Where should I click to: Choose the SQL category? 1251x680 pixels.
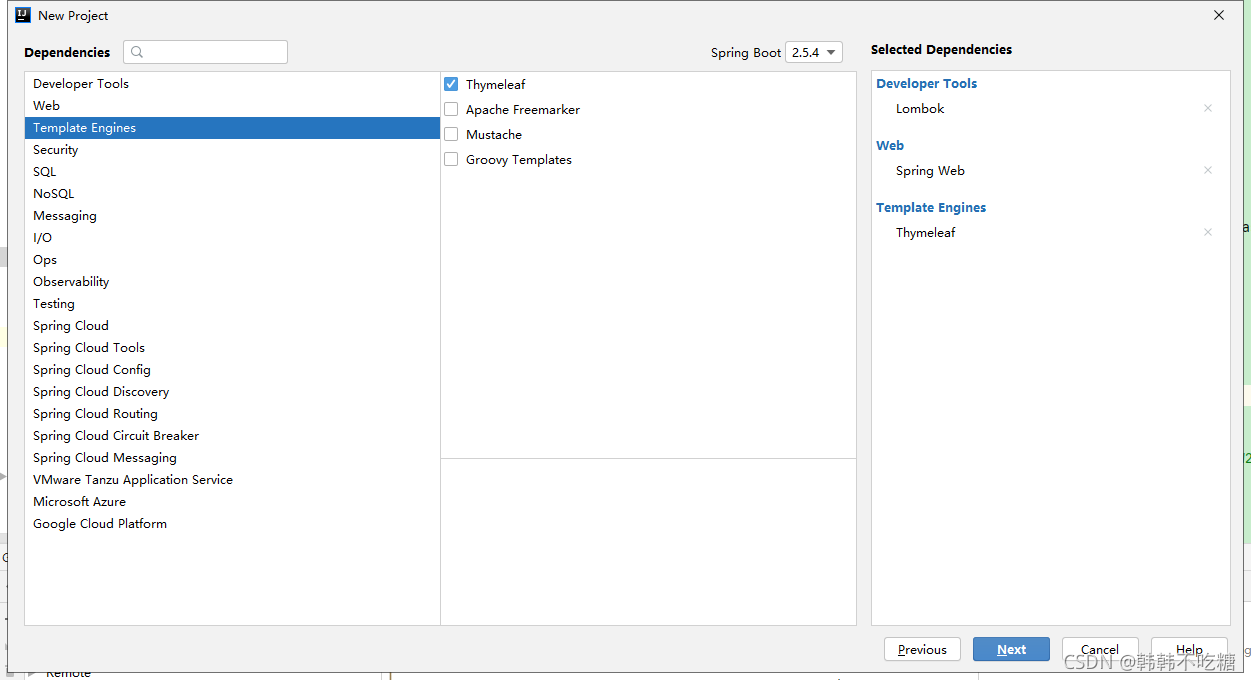[232, 172]
